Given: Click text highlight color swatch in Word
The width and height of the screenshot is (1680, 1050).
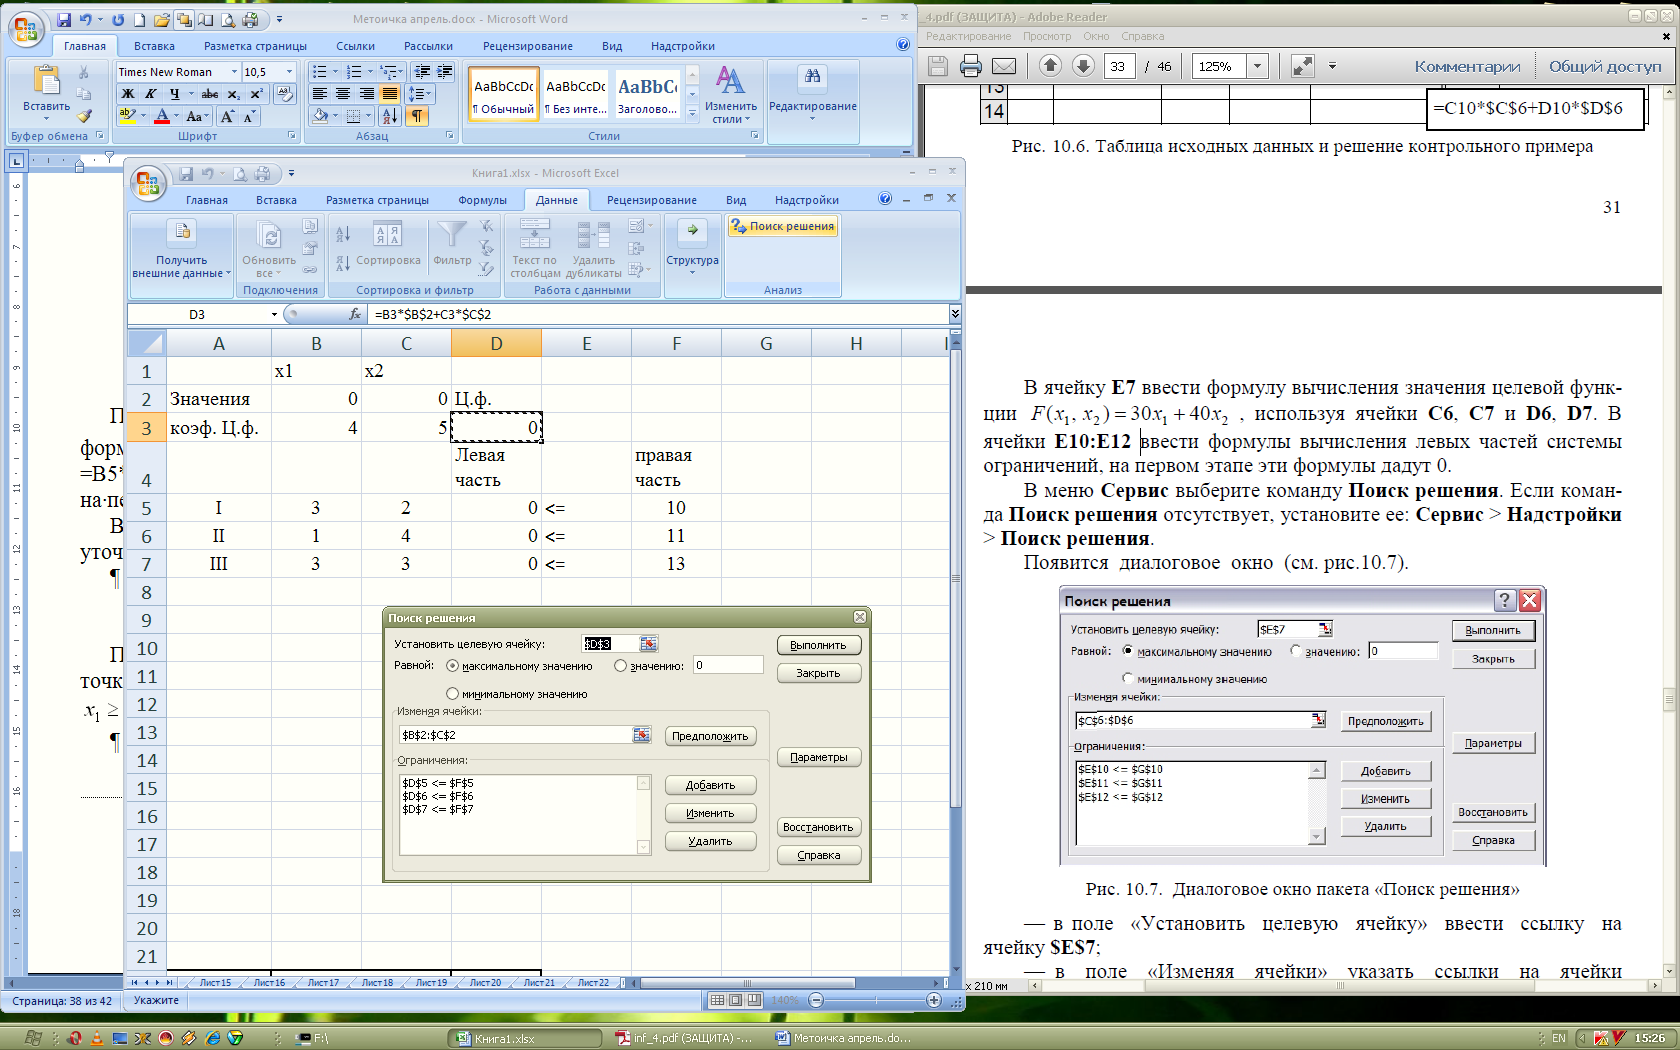Looking at the screenshot, I should pyautogui.click(x=127, y=116).
